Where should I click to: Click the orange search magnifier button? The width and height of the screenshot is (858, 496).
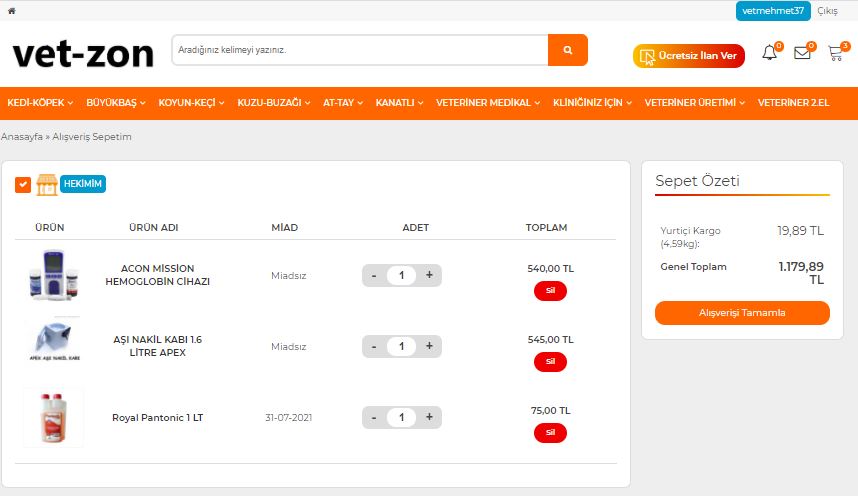coord(568,50)
